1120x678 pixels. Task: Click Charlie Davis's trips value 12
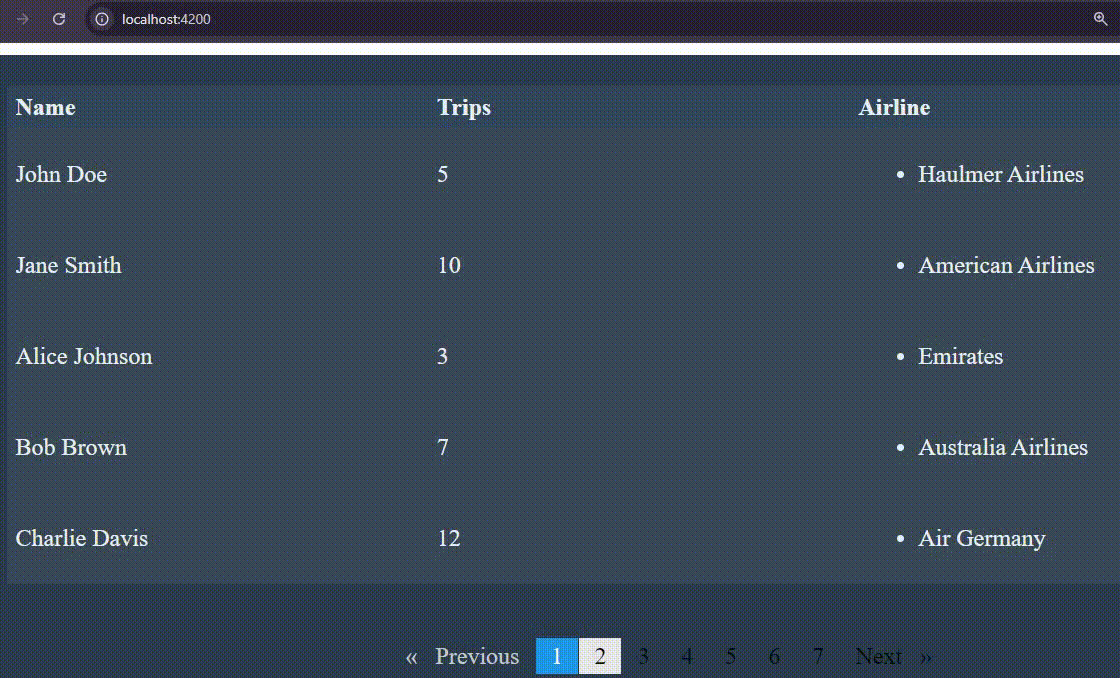coord(449,538)
